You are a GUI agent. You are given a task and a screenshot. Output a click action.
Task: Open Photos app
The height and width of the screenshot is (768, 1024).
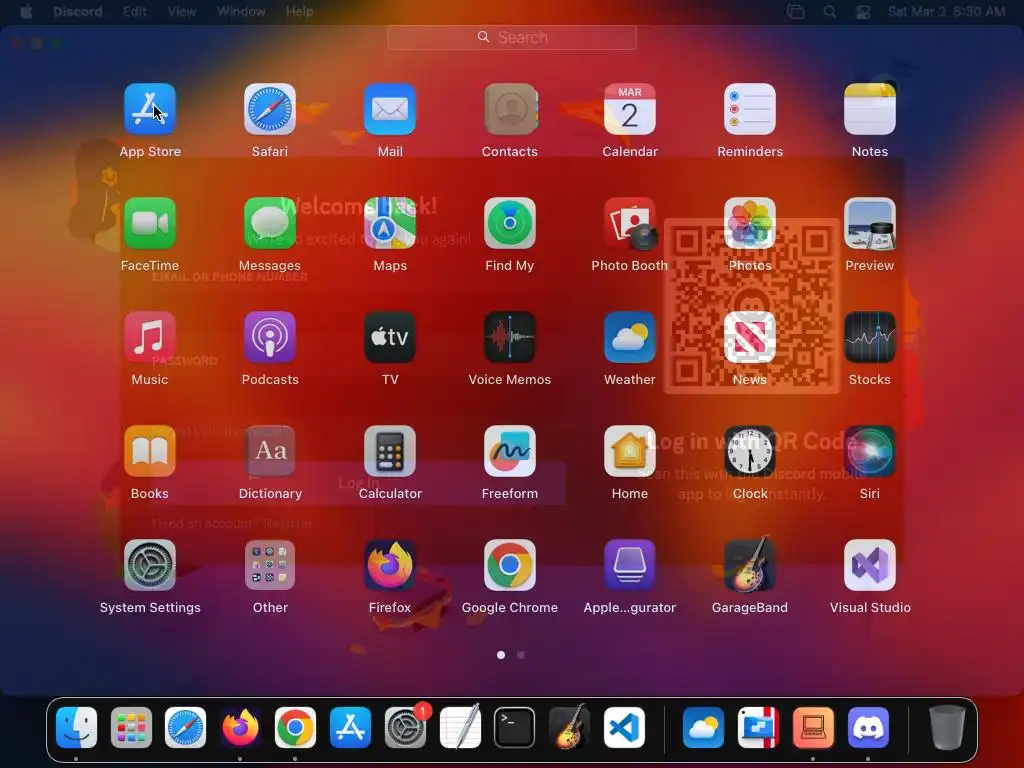(x=750, y=223)
